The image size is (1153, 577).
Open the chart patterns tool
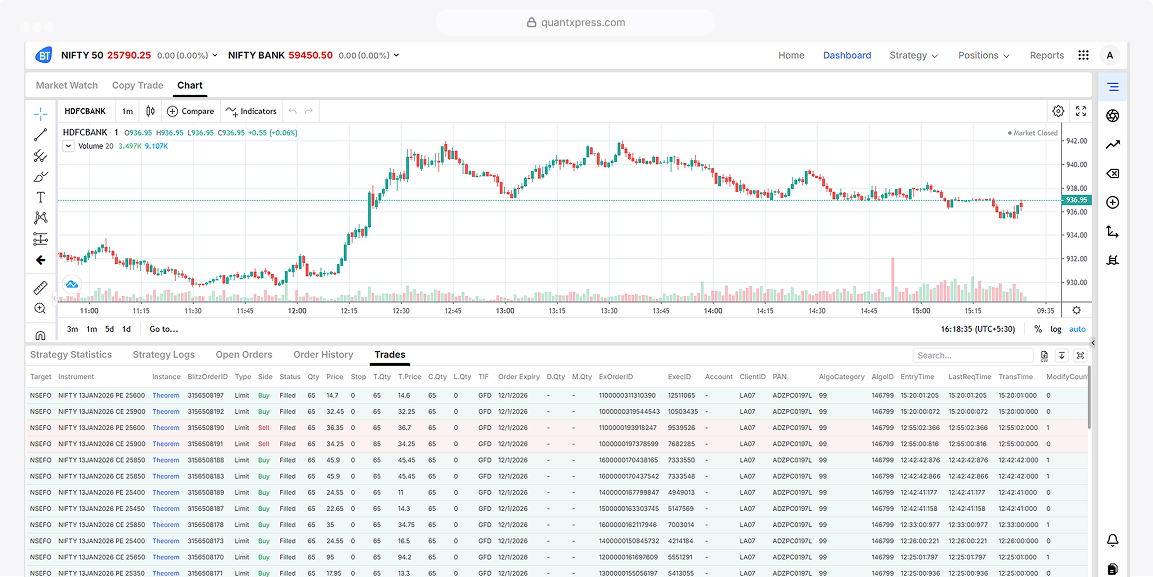(40, 218)
